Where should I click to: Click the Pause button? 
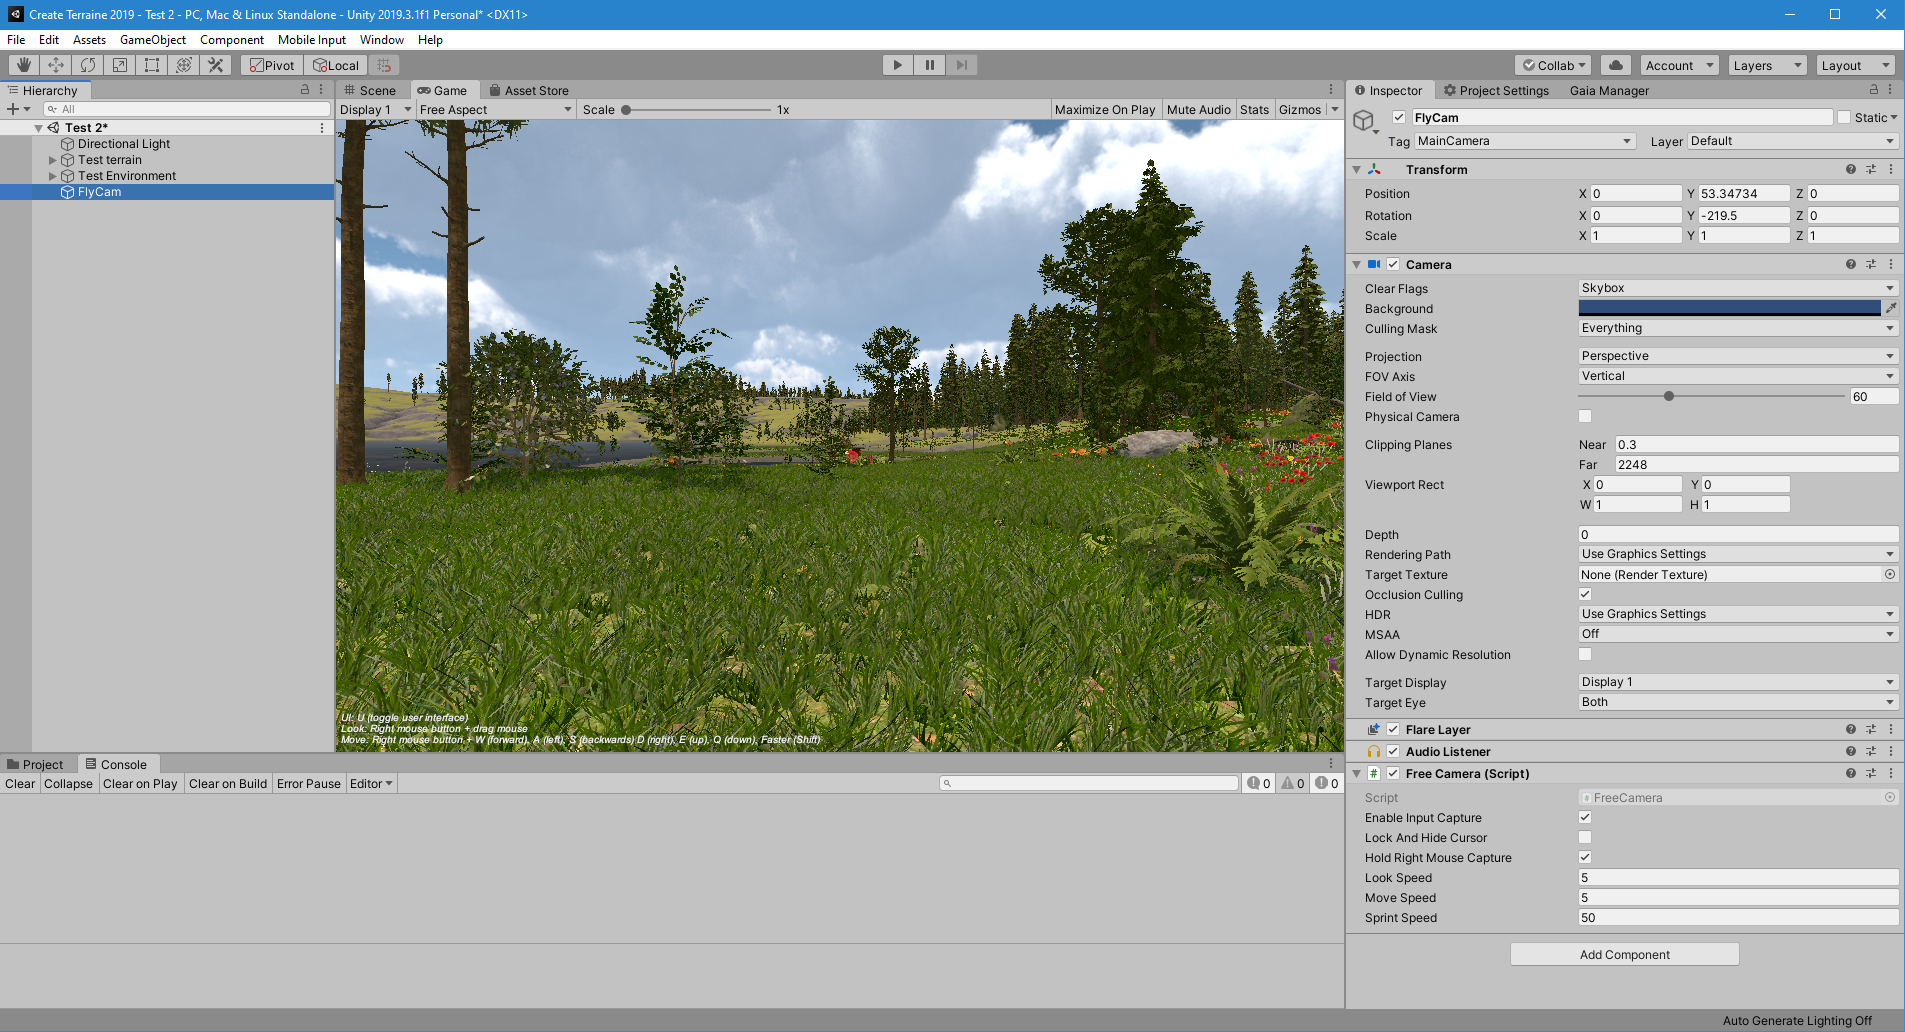(930, 65)
